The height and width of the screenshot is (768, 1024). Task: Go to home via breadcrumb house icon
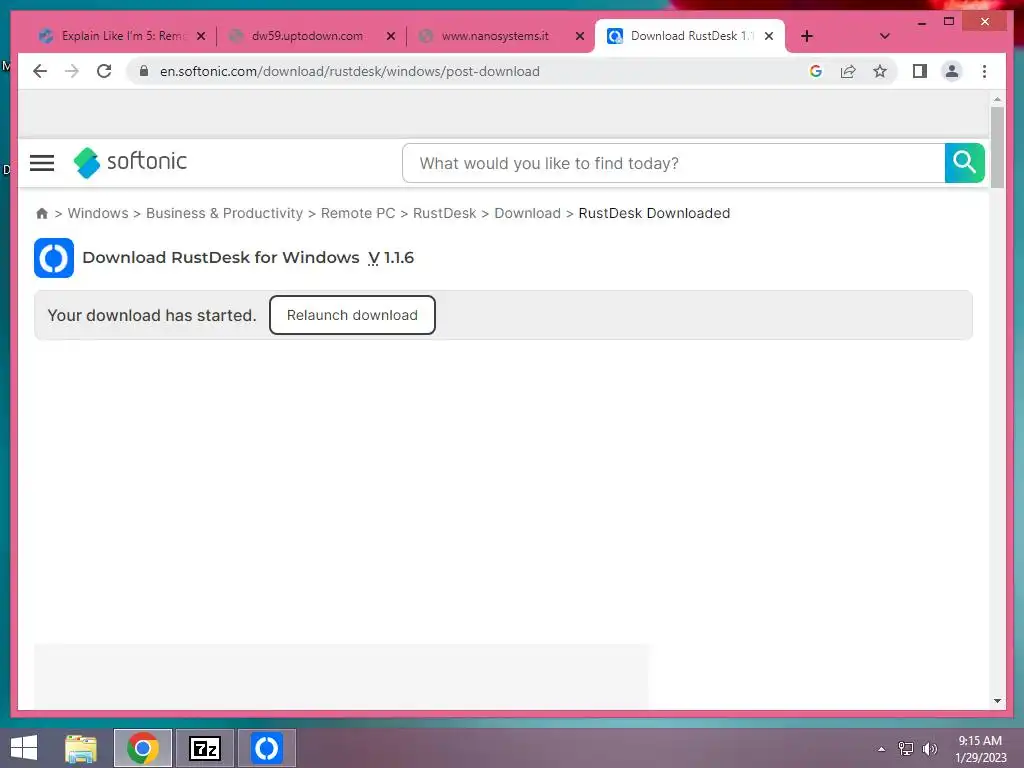tap(42, 214)
